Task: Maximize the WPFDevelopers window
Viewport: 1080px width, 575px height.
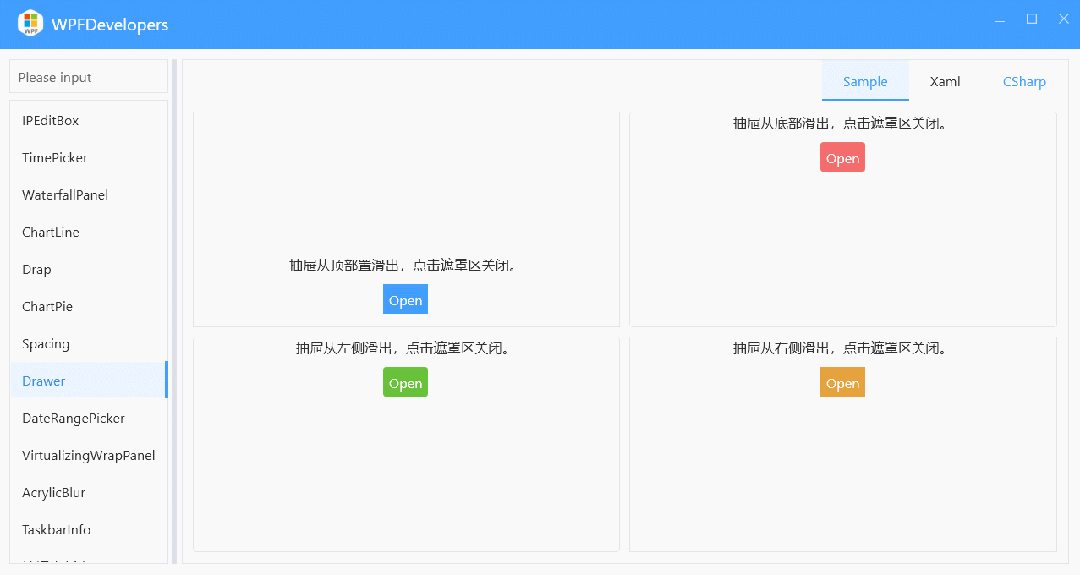Action: point(1032,19)
